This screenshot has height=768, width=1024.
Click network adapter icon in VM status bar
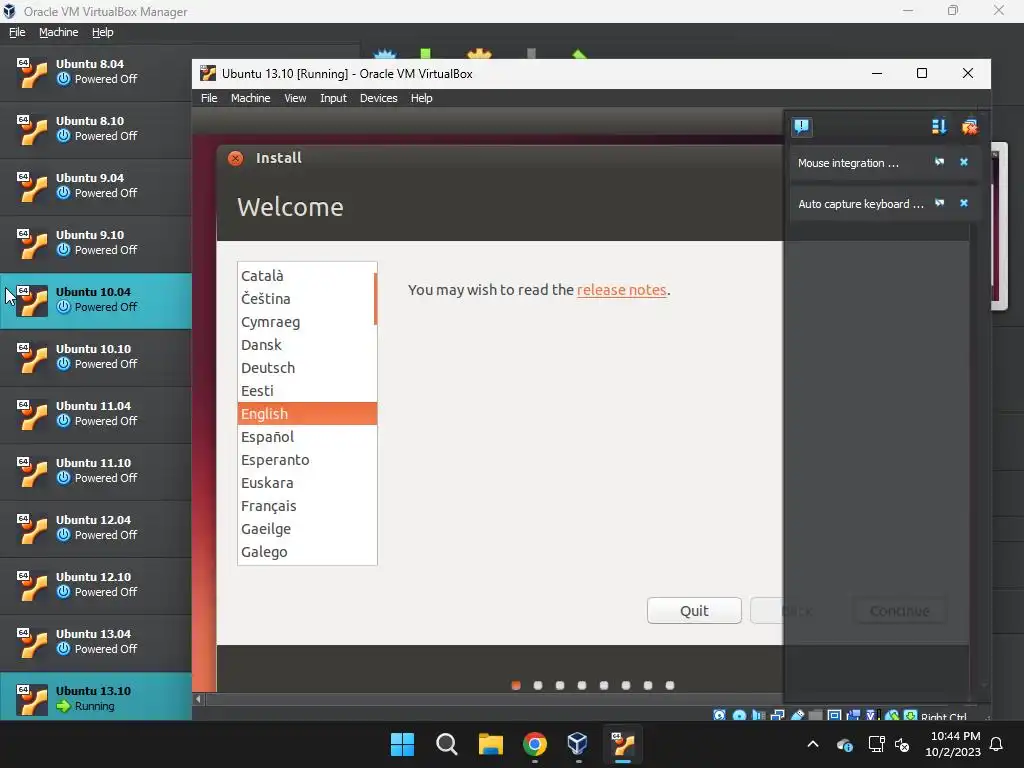(777, 716)
